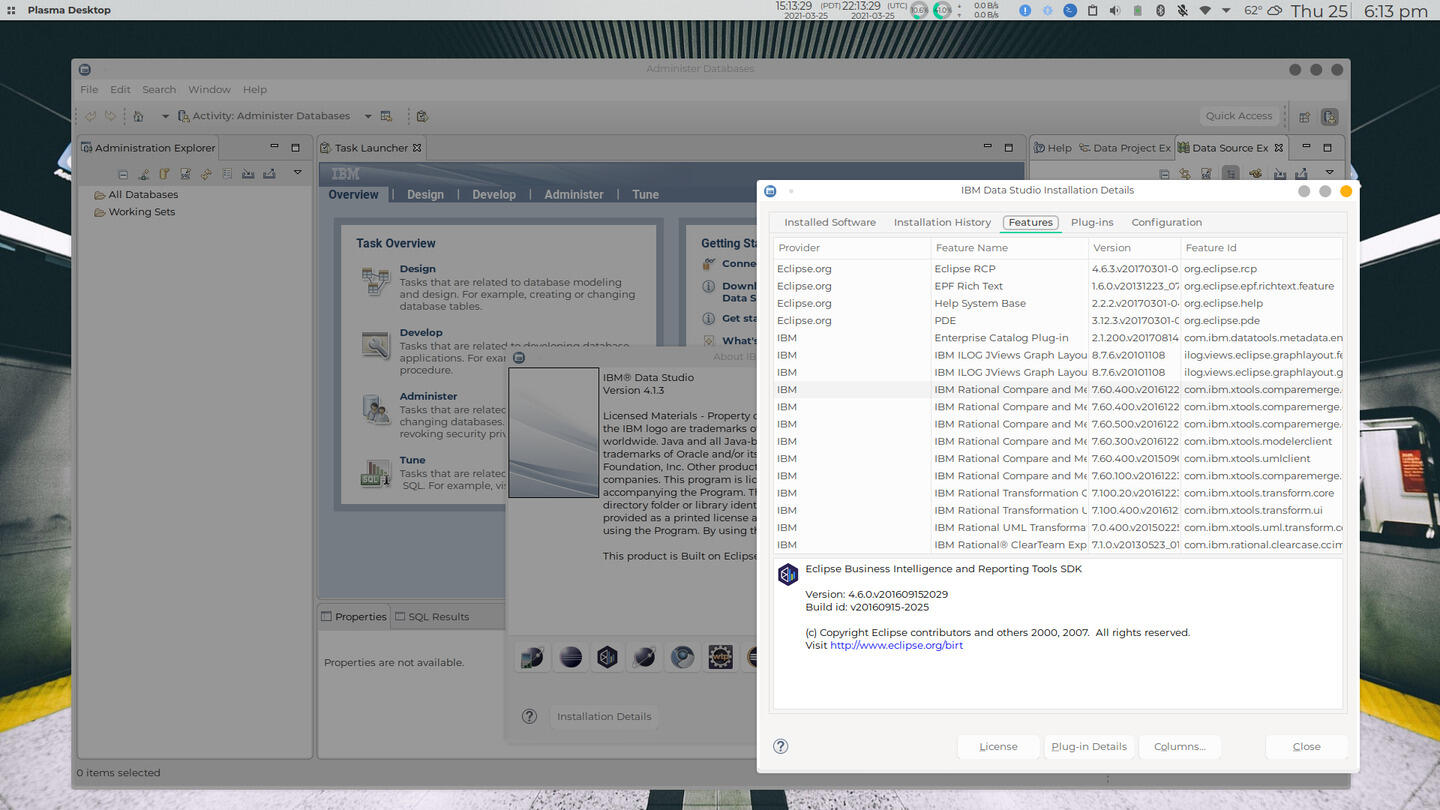This screenshot has width=1440, height=810.
Task: Open the Help view tab
Action: (1052, 148)
